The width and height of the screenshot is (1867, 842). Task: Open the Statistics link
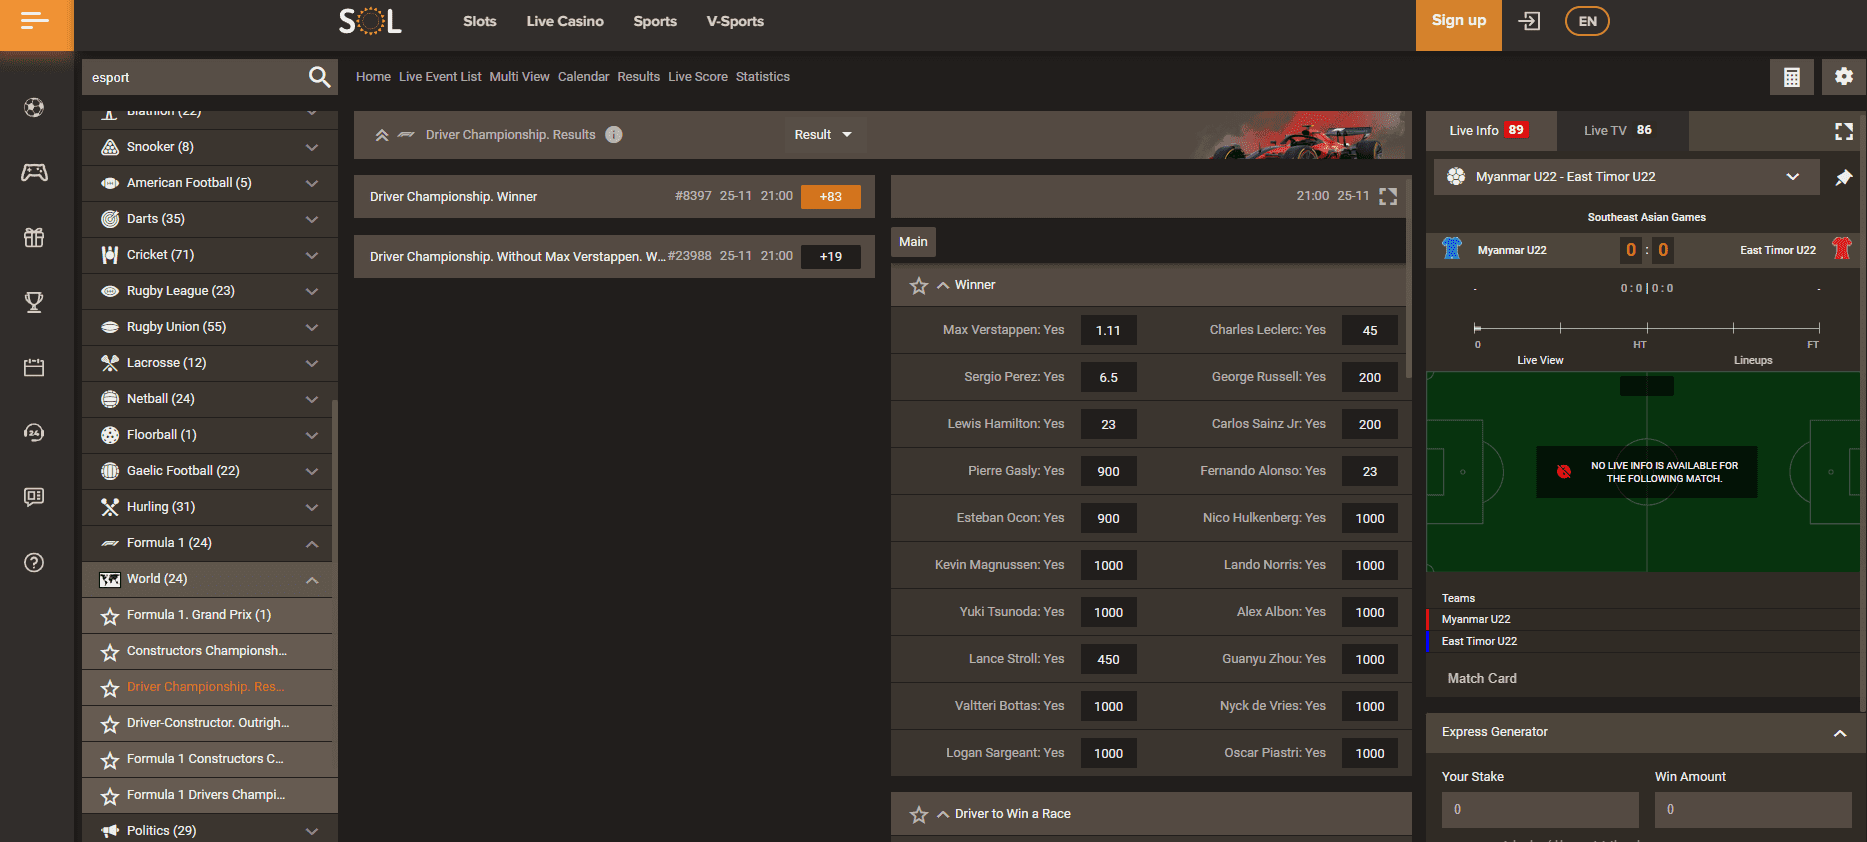pos(763,77)
